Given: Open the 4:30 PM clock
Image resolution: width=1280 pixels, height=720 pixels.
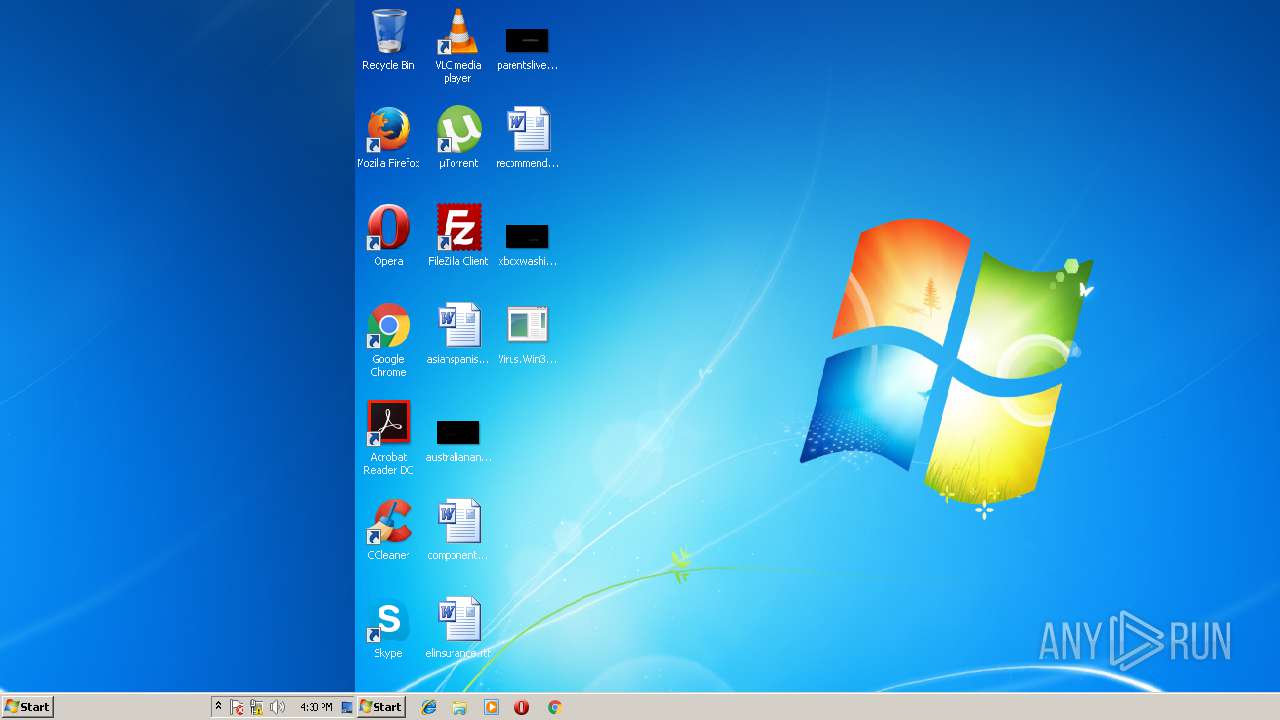Looking at the screenshot, I should click(x=316, y=707).
